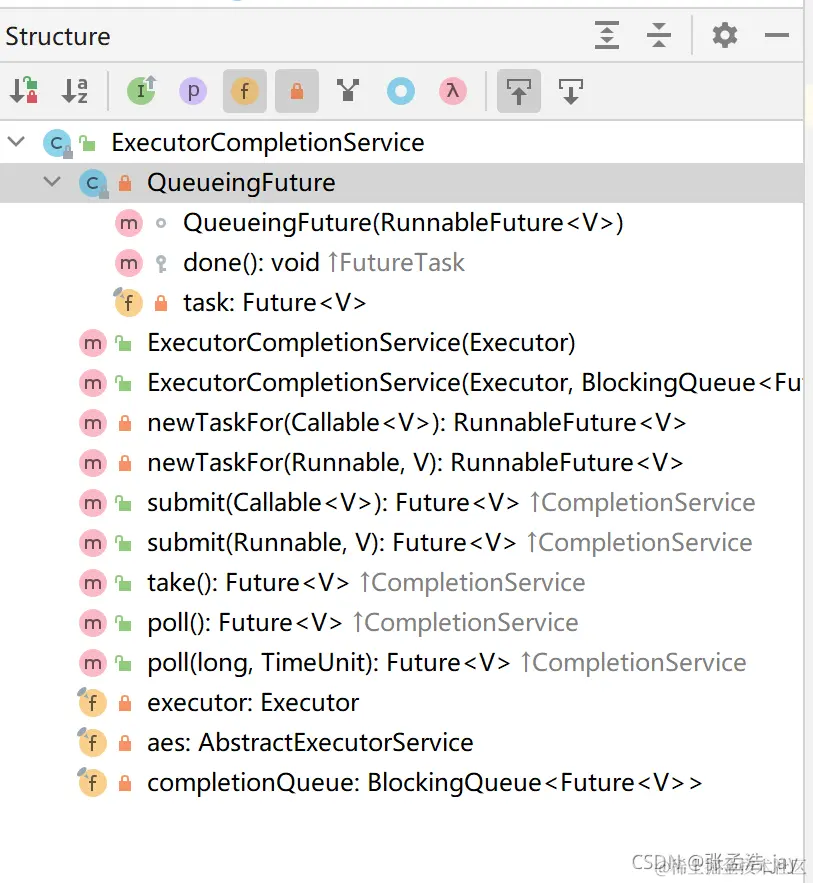Image resolution: width=813 pixels, height=883 pixels.
Task: Click class icon beside QueueingFuture
Action: tap(93, 183)
